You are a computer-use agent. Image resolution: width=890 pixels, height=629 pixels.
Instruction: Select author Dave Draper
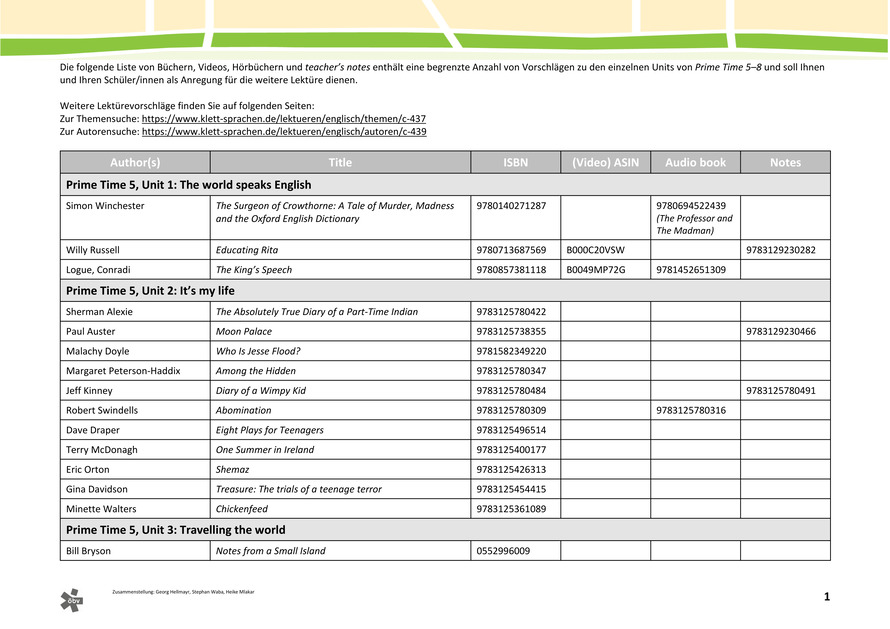pyautogui.click(x=93, y=430)
